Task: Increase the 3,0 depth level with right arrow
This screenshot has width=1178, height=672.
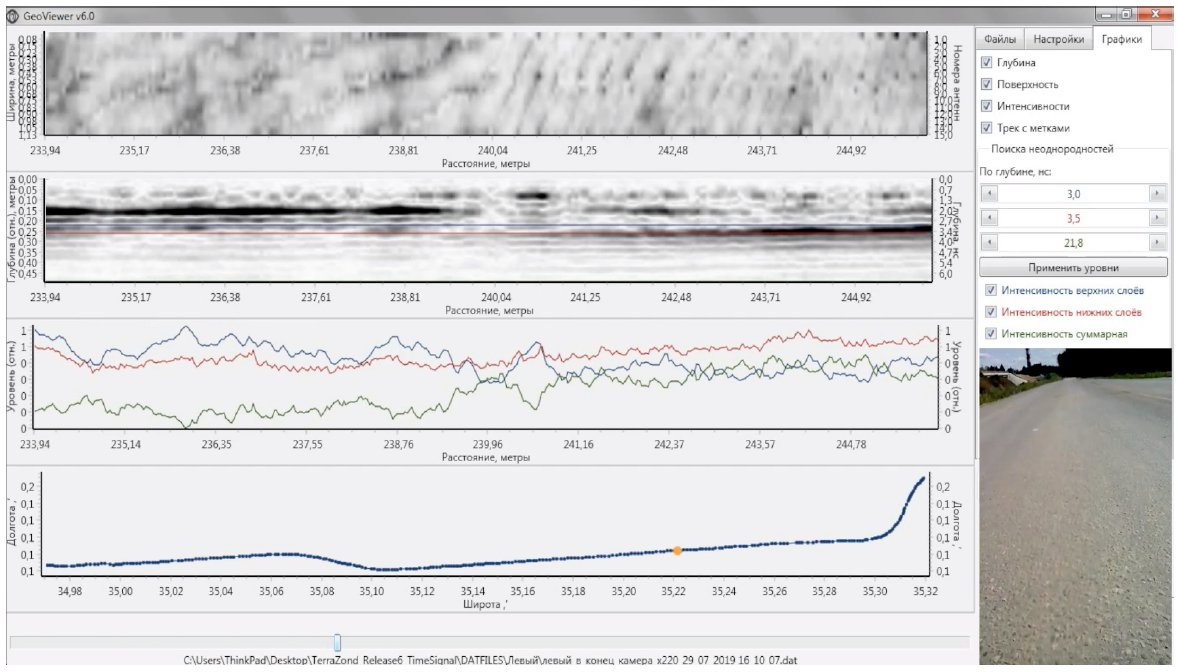Action: [x=1158, y=194]
